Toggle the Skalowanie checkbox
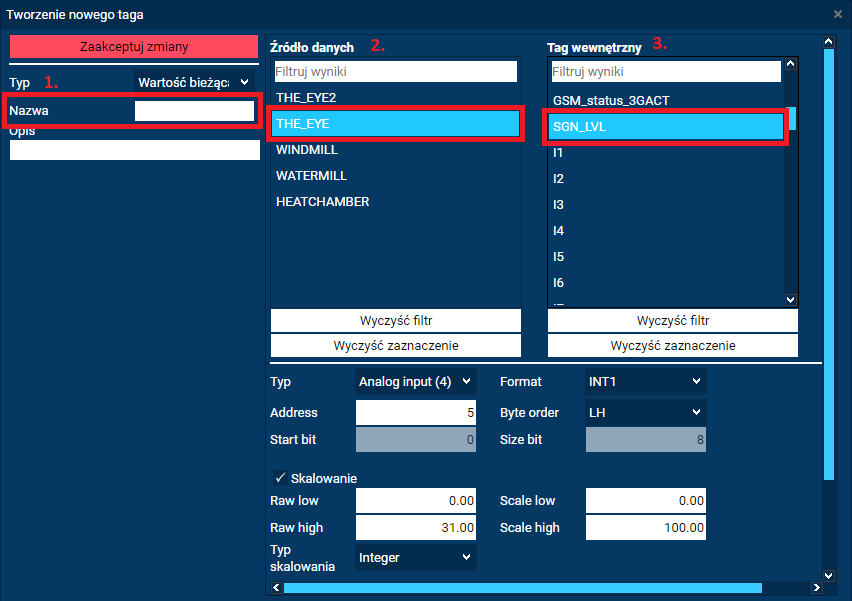The image size is (852, 601). [279, 478]
